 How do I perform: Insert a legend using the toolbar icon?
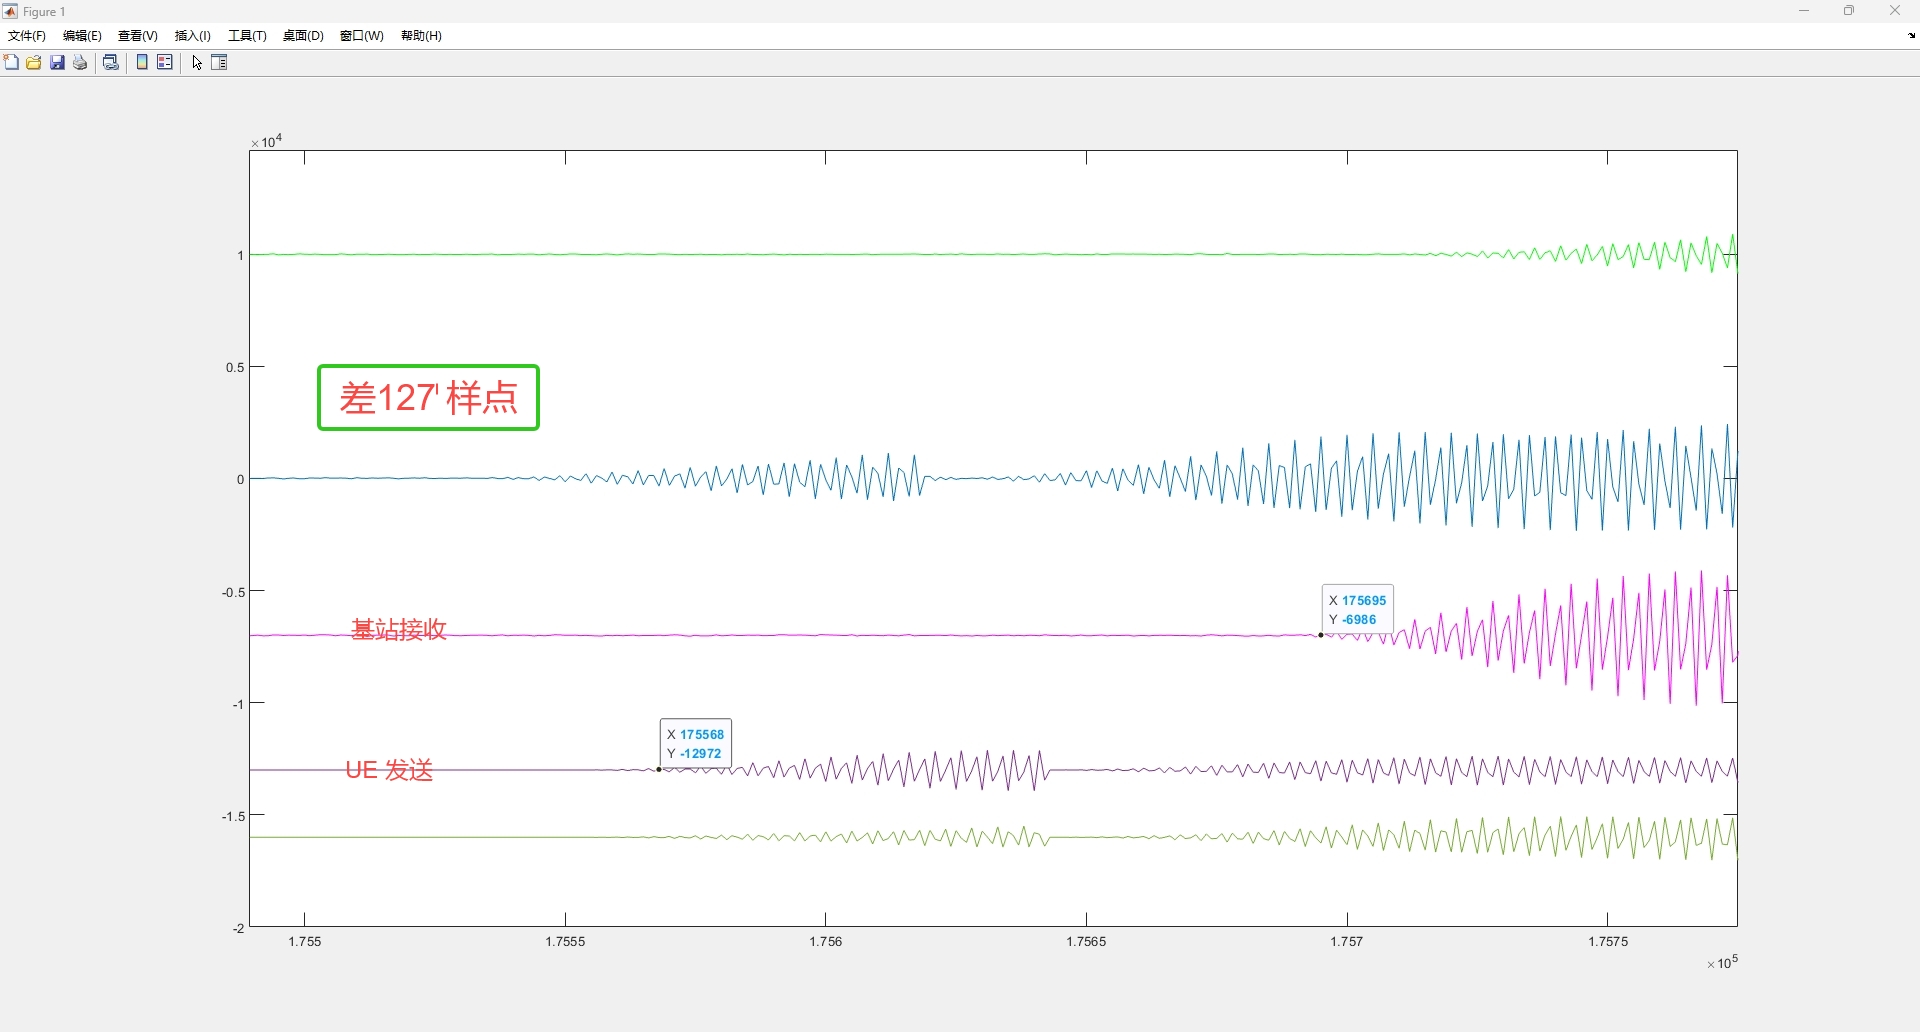pos(165,63)
